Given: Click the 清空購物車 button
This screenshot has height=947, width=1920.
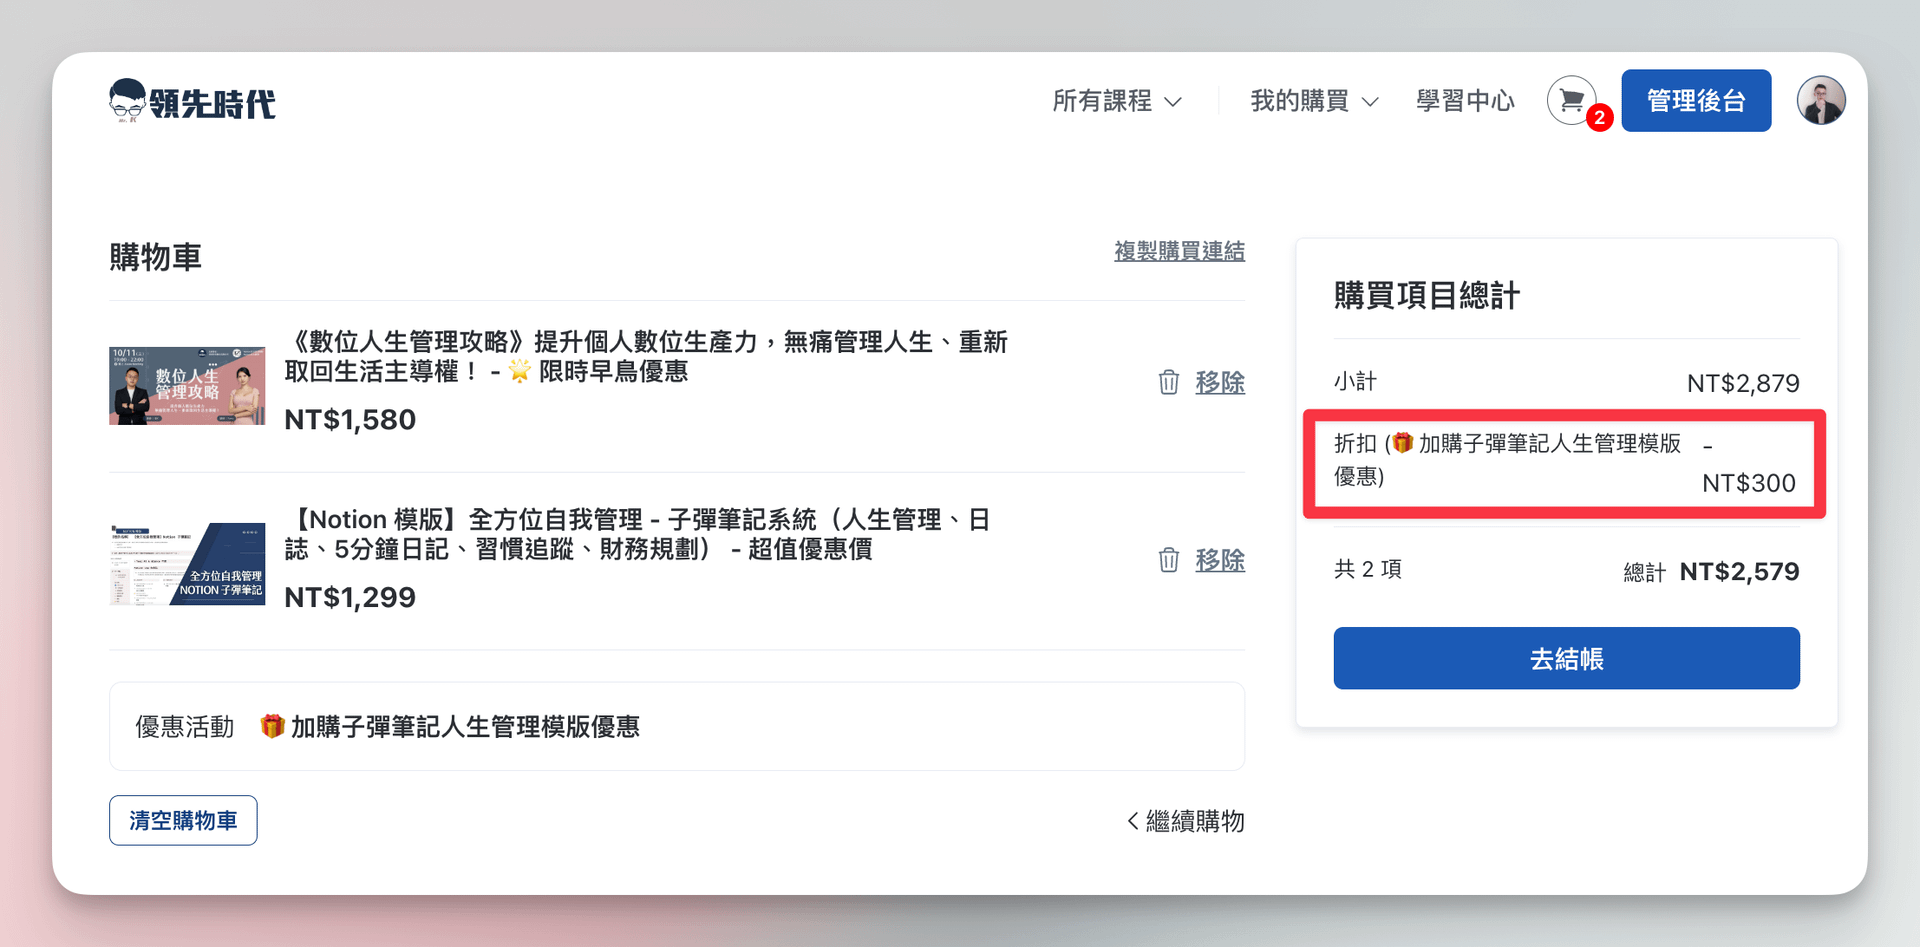Looking at the screenshot, I should (x=183, y=820).
